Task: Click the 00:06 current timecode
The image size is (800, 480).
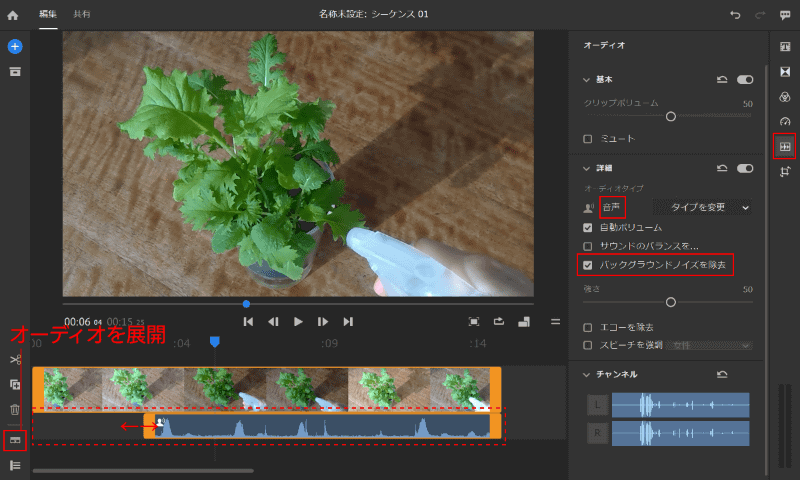Action: pos(83,322)
